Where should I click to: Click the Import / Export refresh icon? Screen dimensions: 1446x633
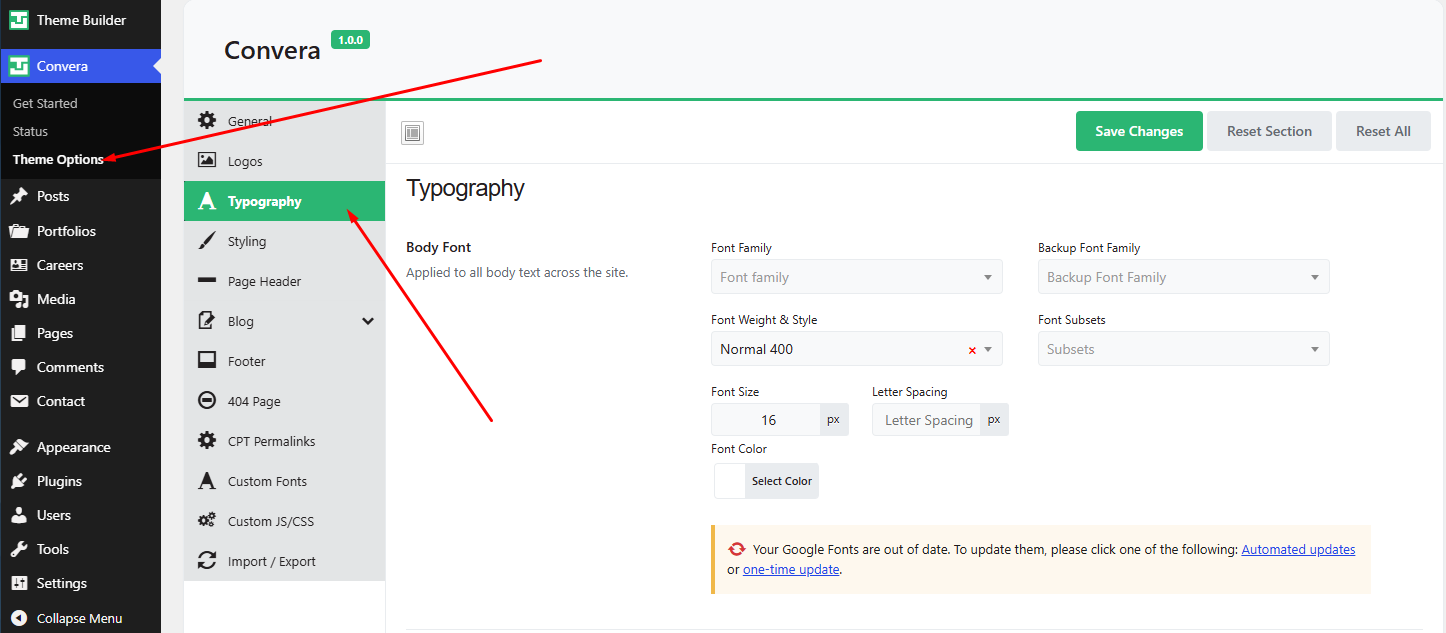(207, 561)
